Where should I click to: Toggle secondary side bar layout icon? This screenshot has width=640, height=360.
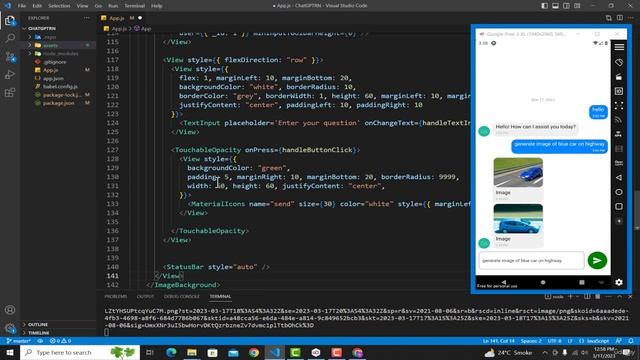(x=566, y=6)
